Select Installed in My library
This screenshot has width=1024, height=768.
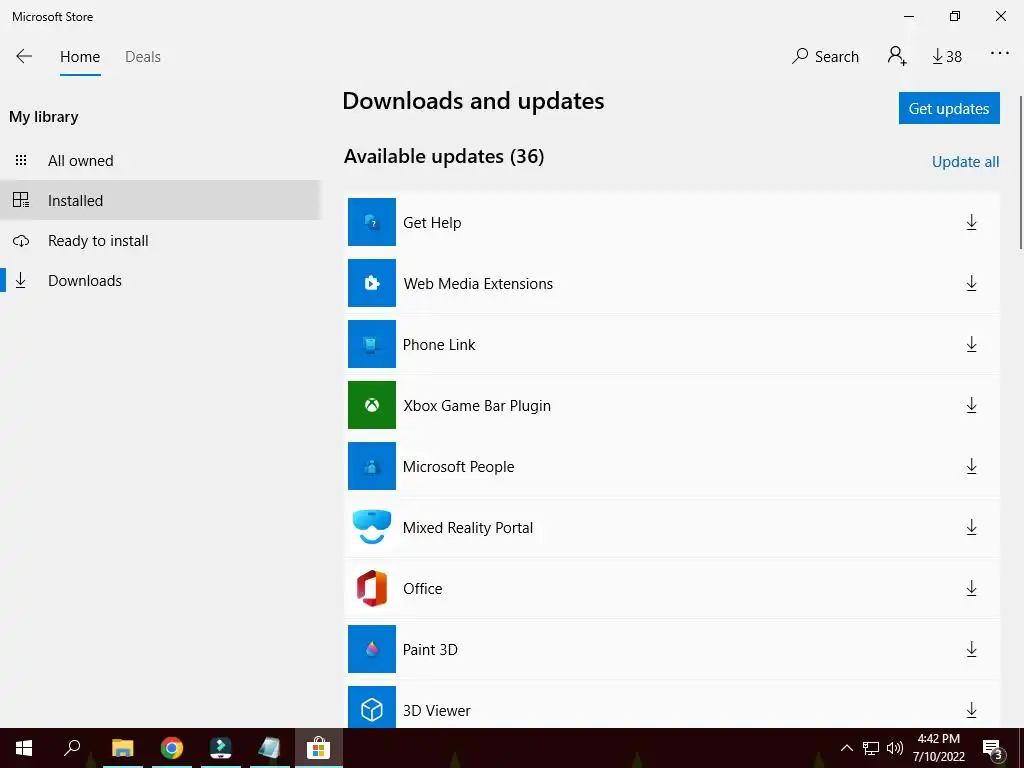click(160, 200)
